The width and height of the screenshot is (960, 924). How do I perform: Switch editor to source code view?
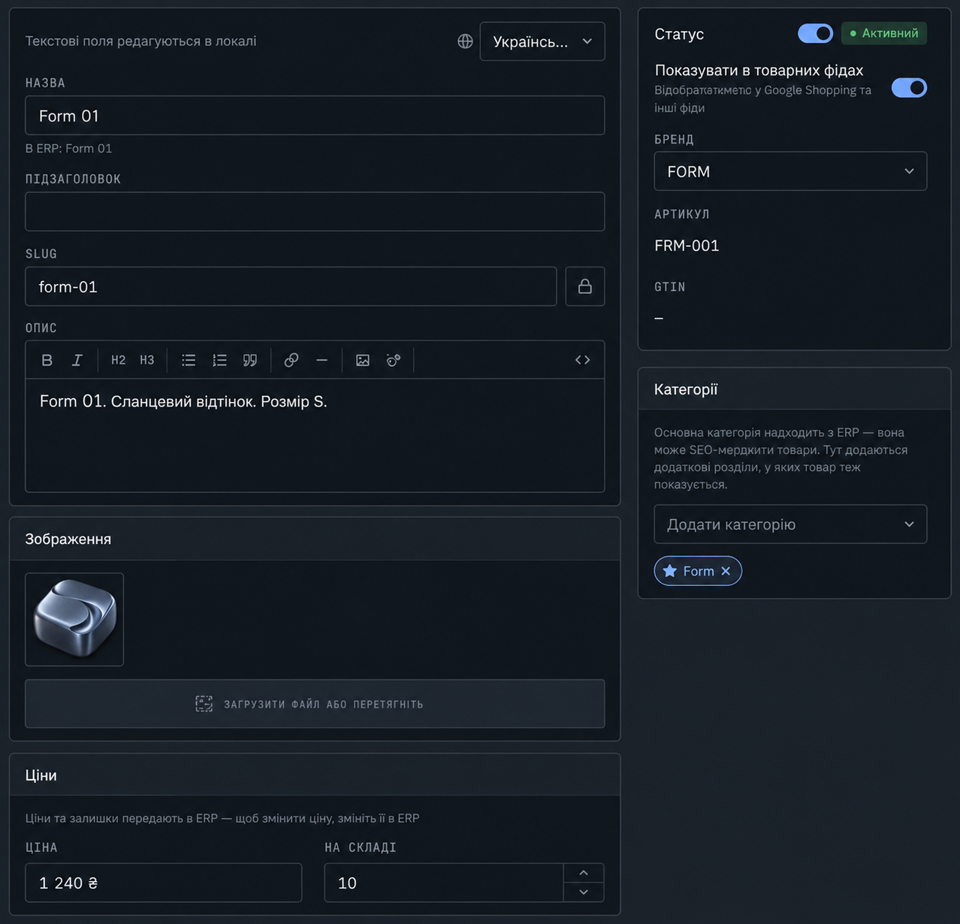pos(582,360)
